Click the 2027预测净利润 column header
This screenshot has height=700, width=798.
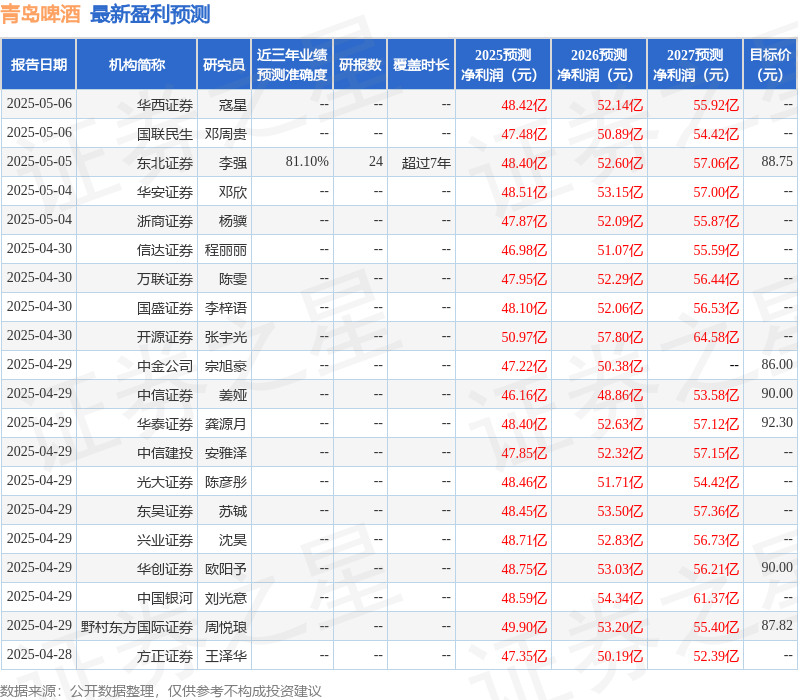click(x=695, y=65)
